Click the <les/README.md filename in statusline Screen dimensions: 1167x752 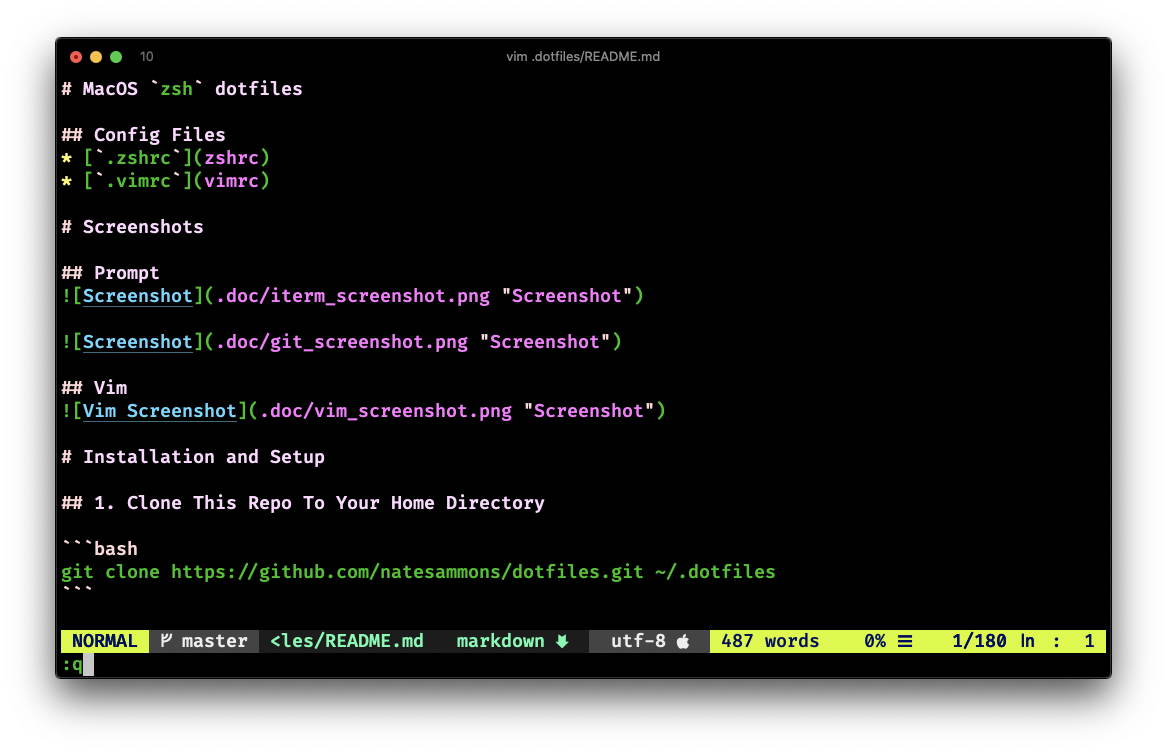tap(347, 641)
